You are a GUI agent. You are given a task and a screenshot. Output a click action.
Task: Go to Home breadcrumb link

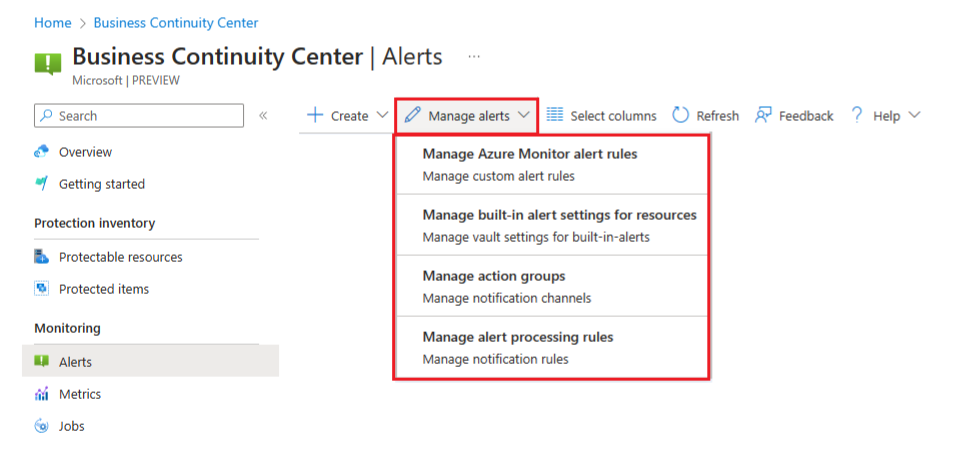click(53, 23)
